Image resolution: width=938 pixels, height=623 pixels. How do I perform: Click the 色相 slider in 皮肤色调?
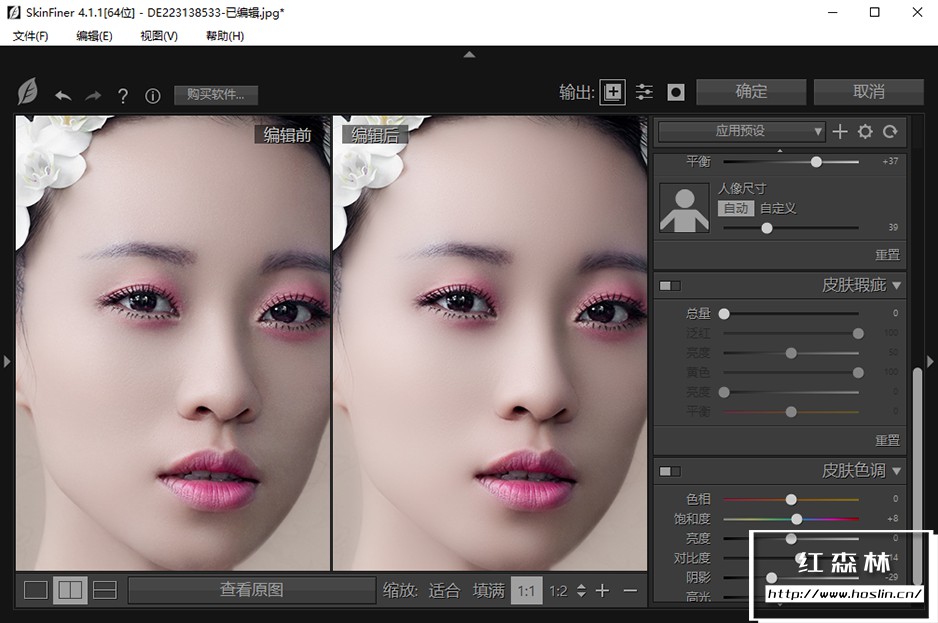(791, 499)
